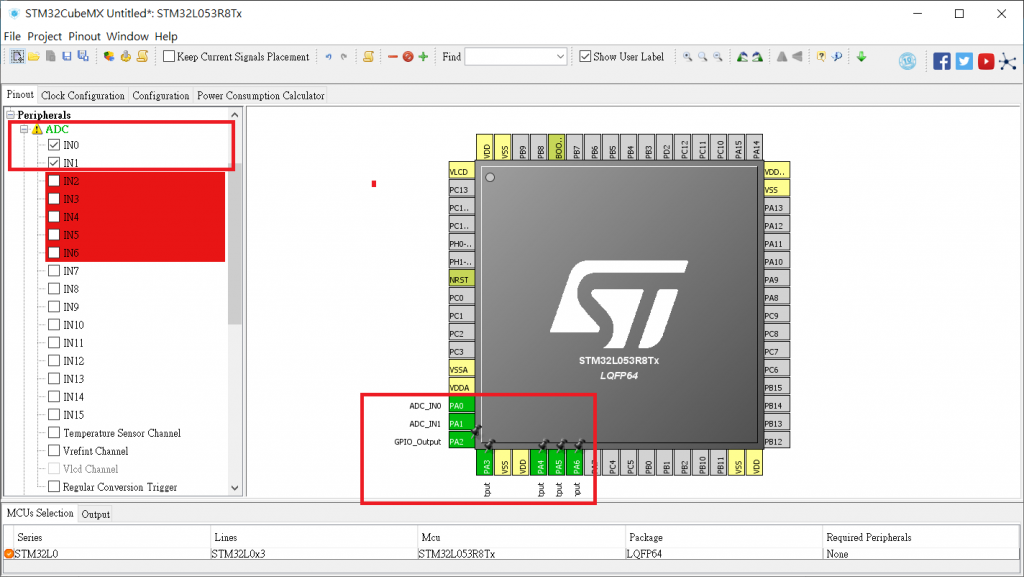Click the gray upward triangle flip icon
The width and height of the screenshot is (1024, 577).
(782, 57)
